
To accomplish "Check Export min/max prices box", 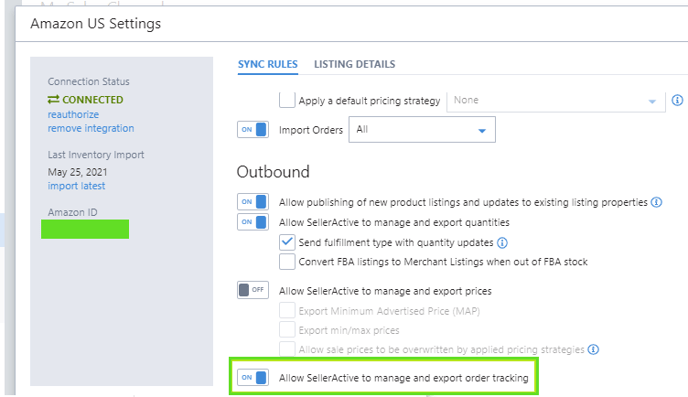I will point(287,330).
